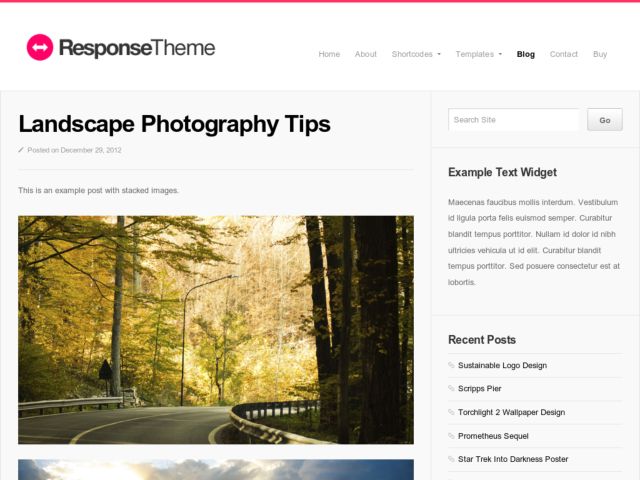The image size is (640, 480).
Task: Open the About page in navigation
Action: (365, 54)
